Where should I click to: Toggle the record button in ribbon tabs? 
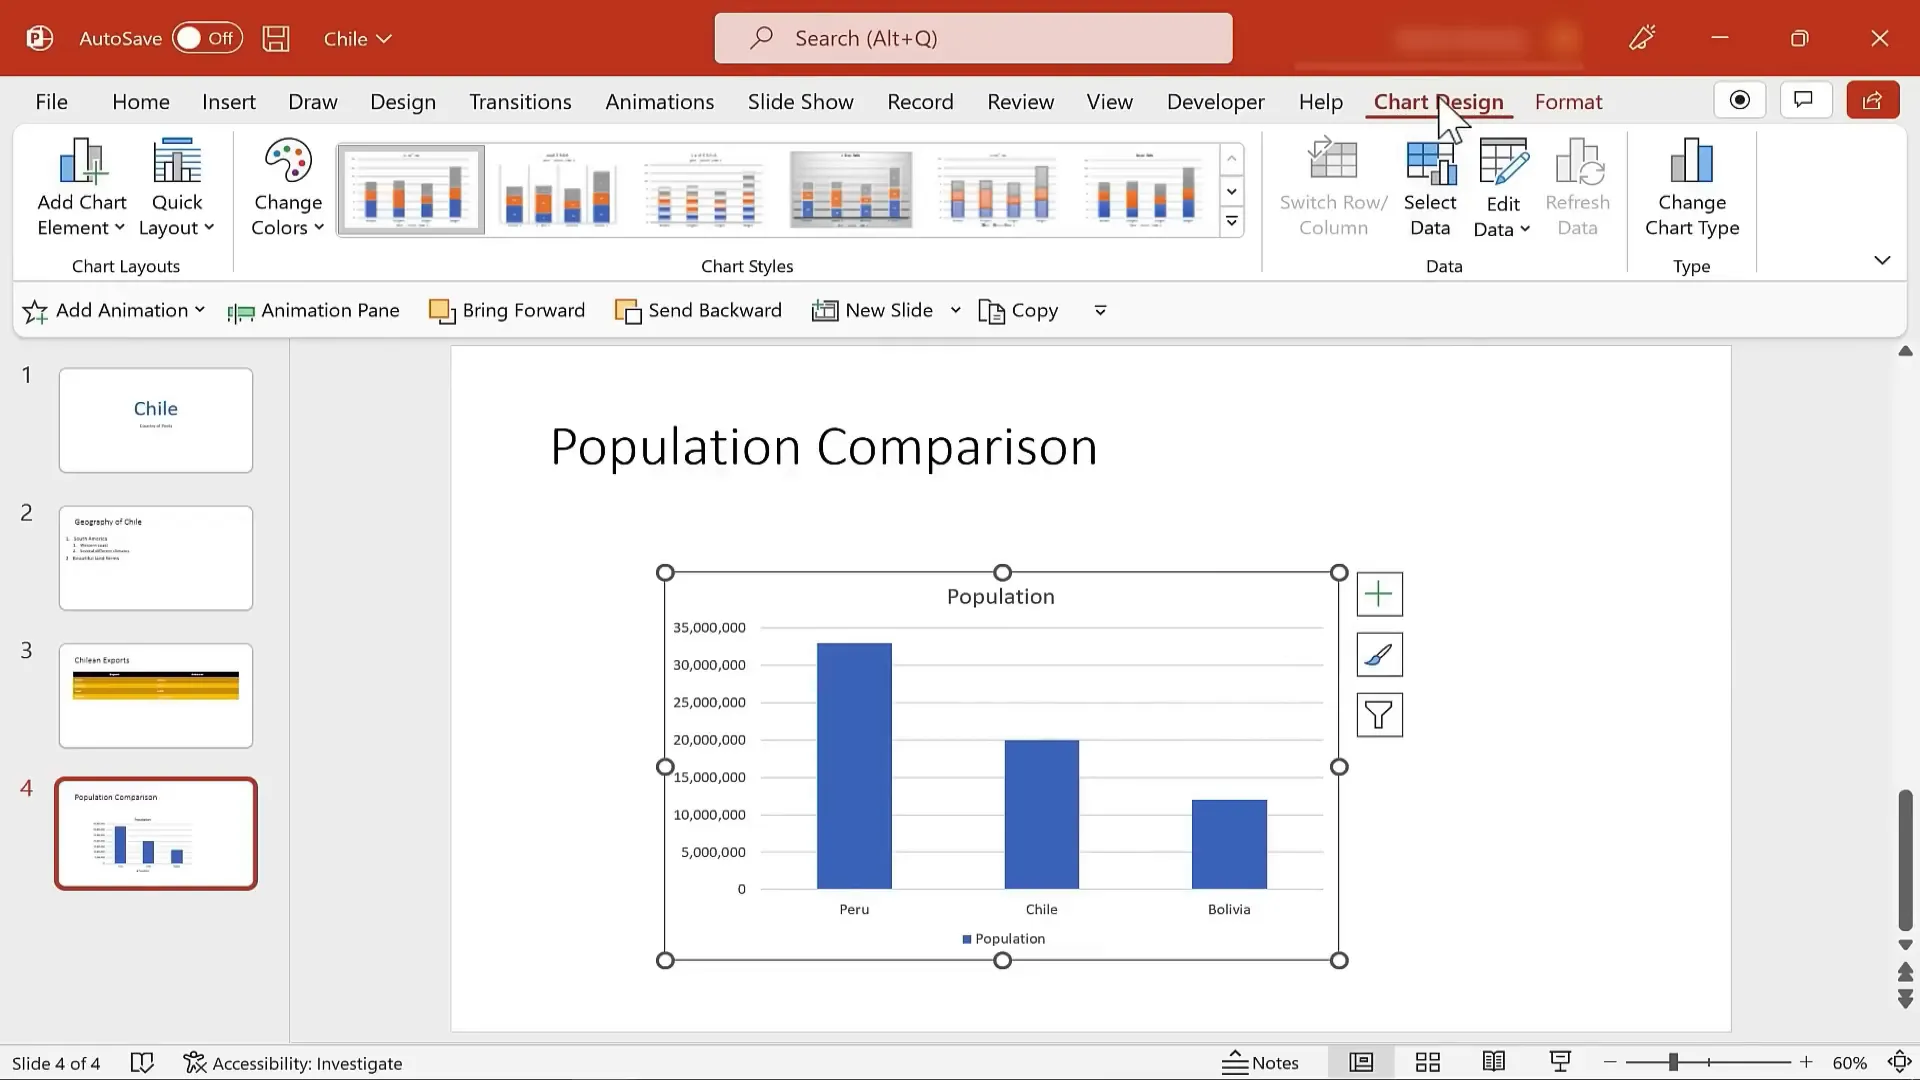pos(1740,100)
